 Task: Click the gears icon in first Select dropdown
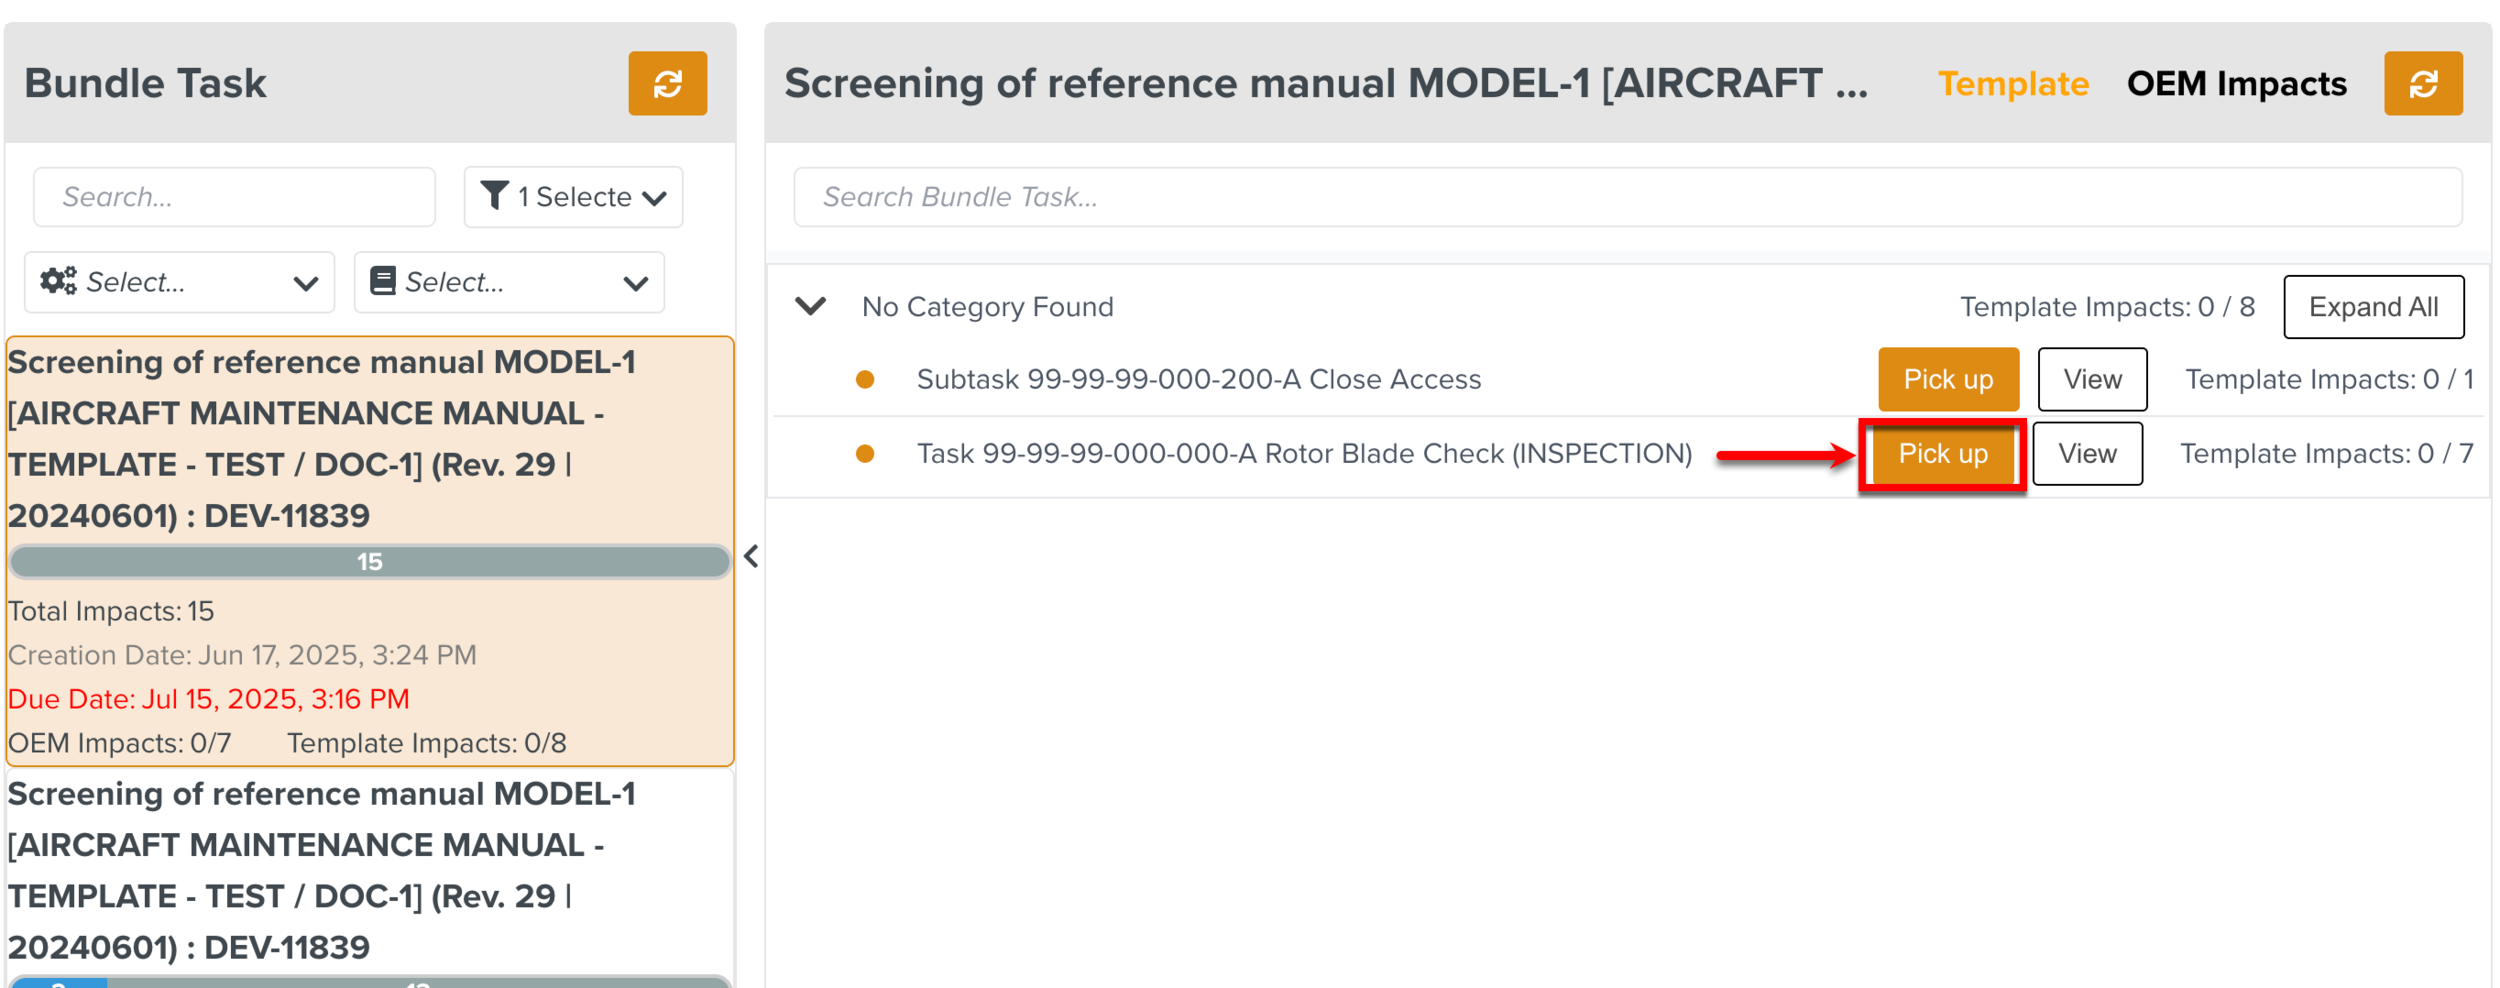point(58,282)
